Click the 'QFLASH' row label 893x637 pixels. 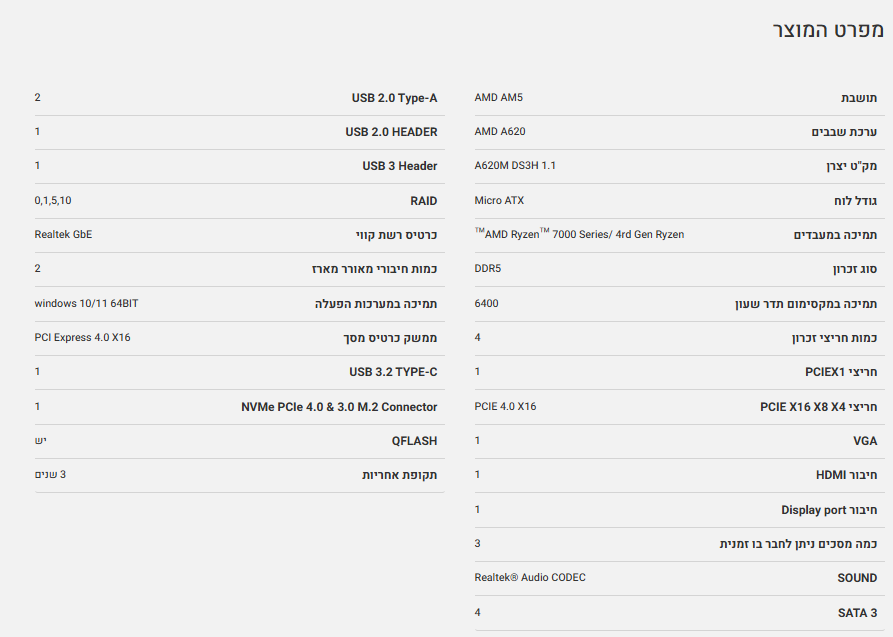coord(414,441)
